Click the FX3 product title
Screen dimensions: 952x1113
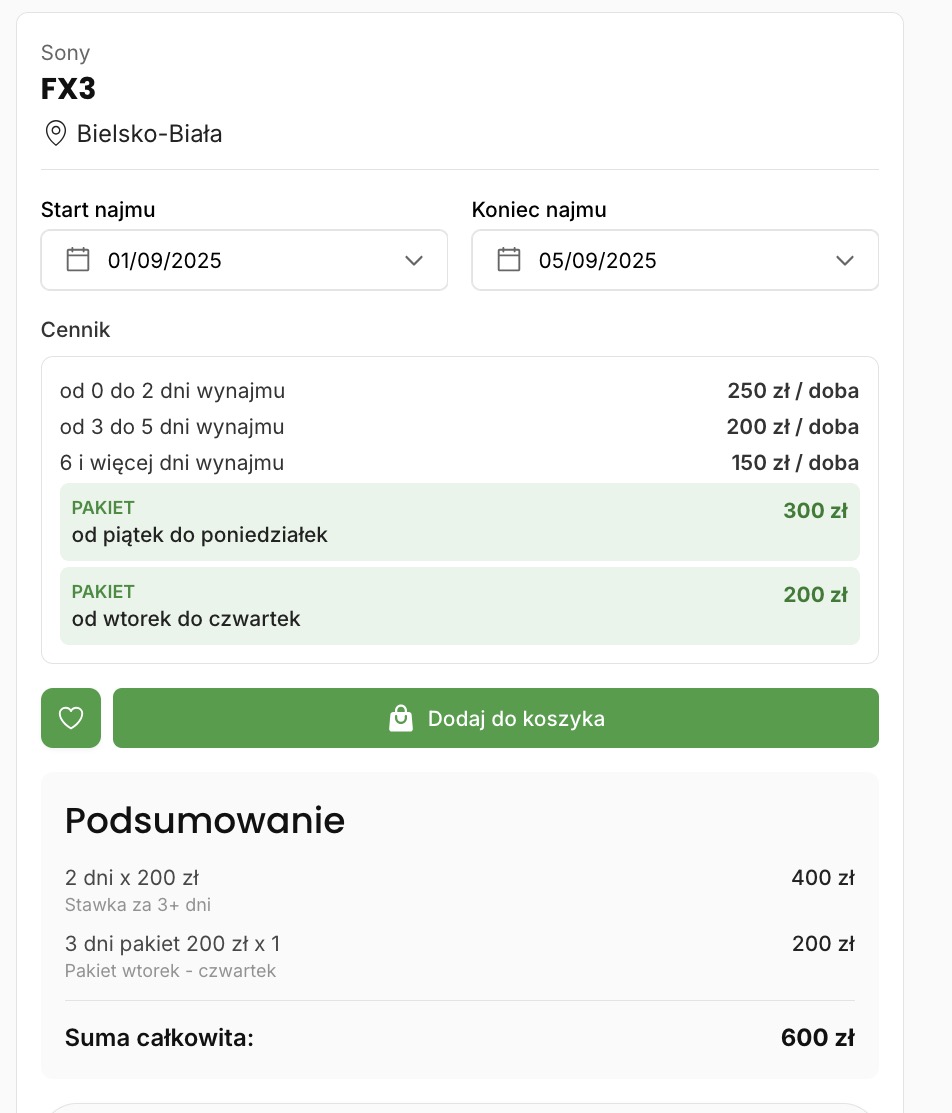coord(68,89)
